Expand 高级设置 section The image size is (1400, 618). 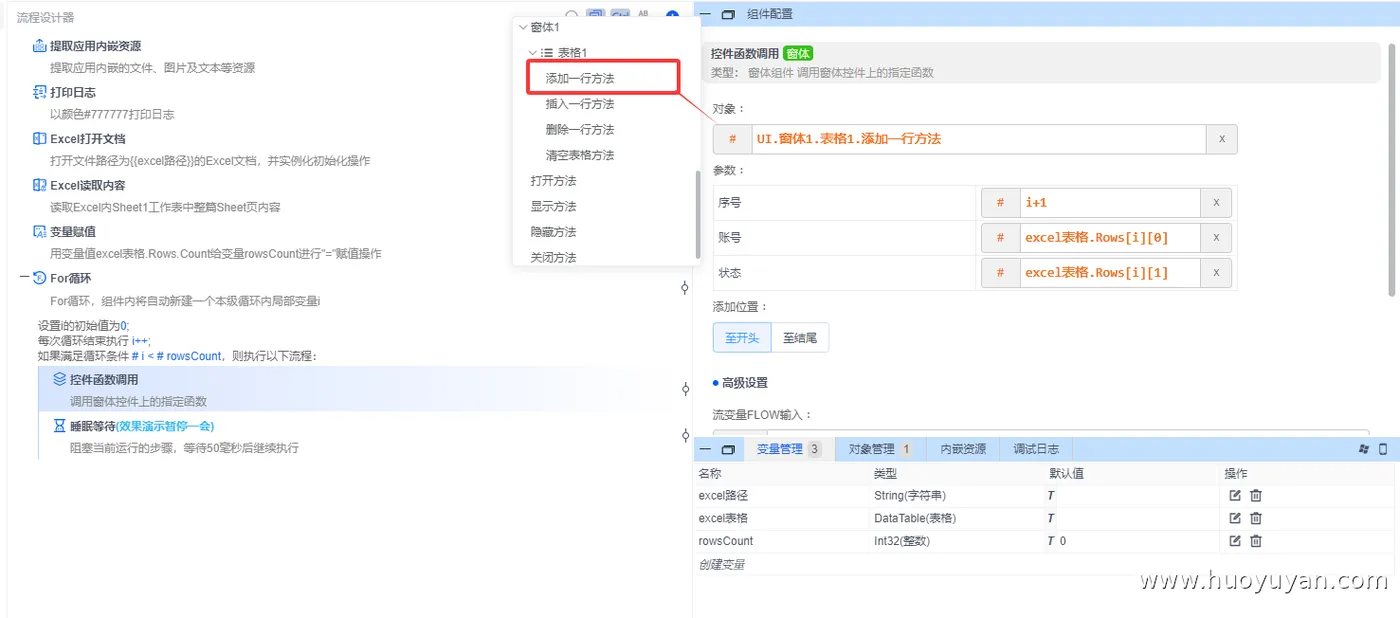click(x=740, y=383)
